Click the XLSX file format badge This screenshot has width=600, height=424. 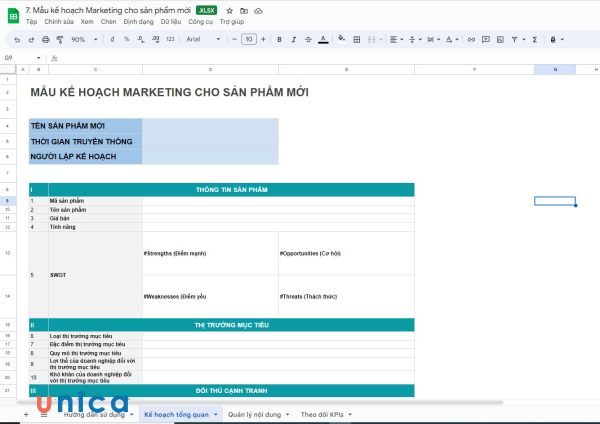(207, 10)
